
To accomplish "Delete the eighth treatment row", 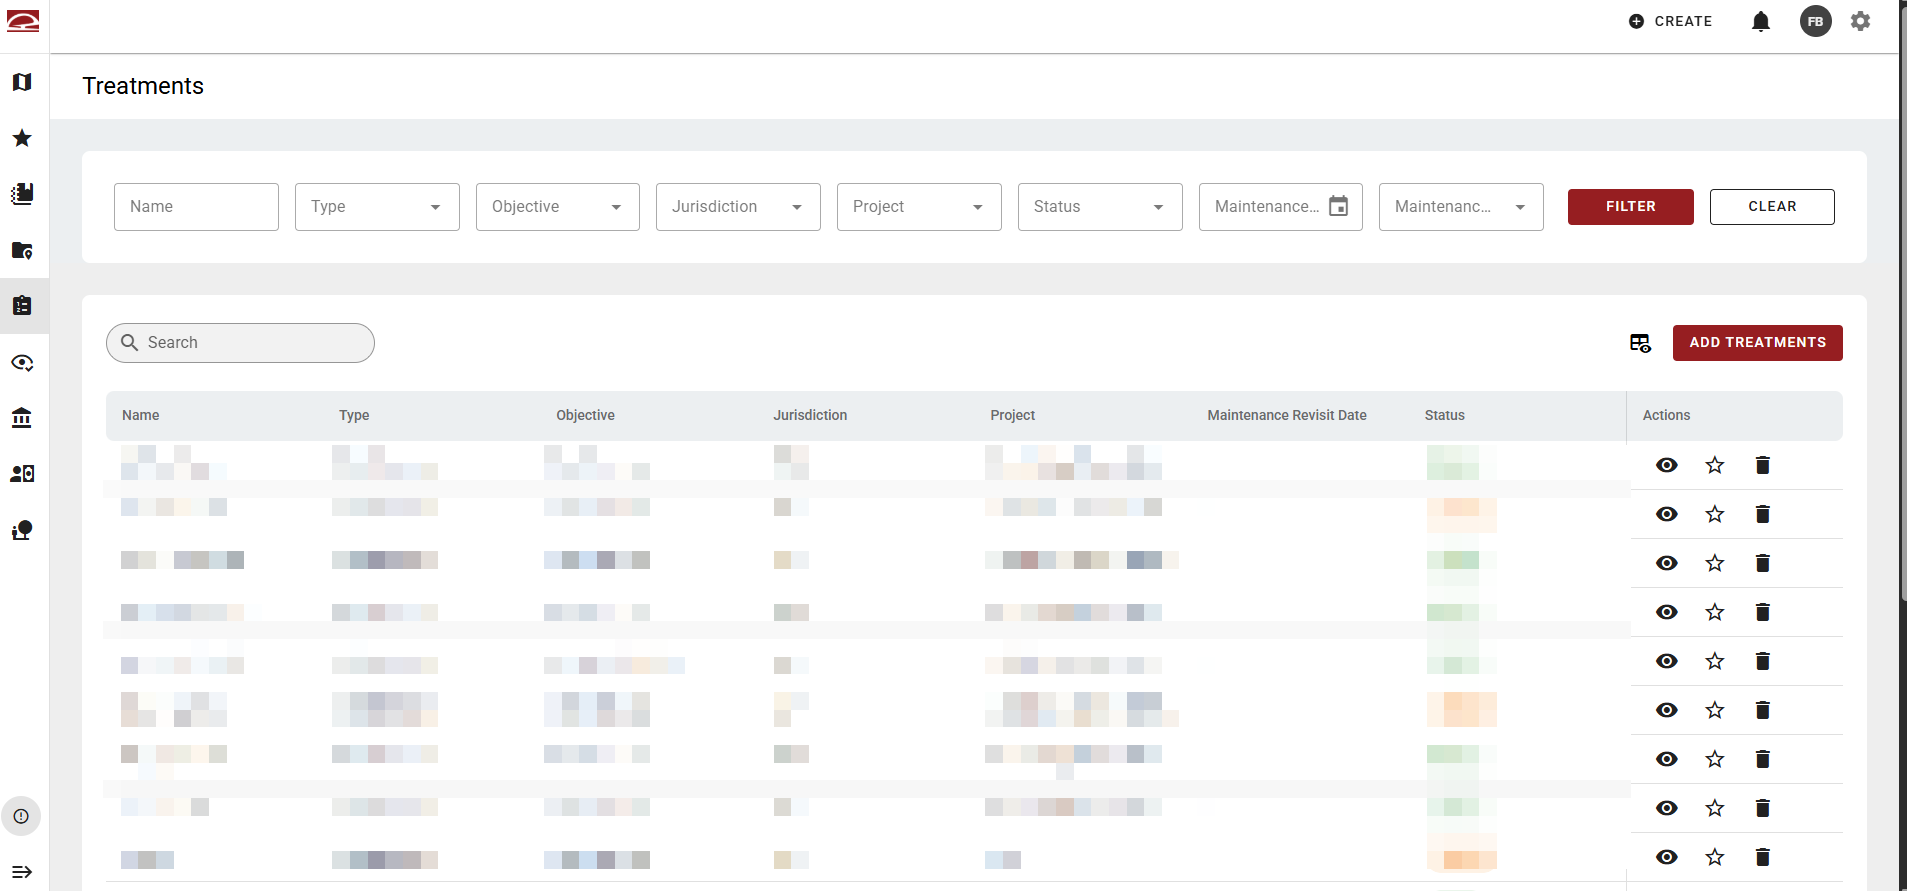I will 1763,808.
